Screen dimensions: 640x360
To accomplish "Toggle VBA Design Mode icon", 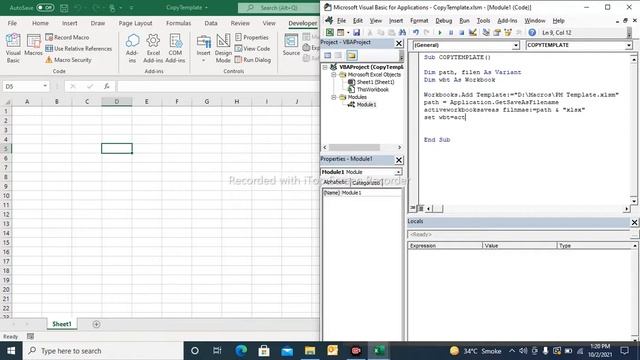I will [473, 33].
